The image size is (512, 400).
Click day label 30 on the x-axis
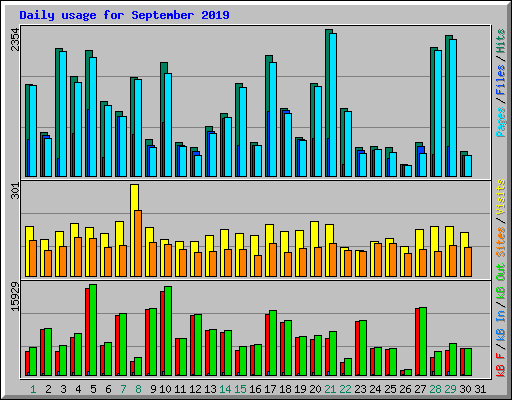465,389
